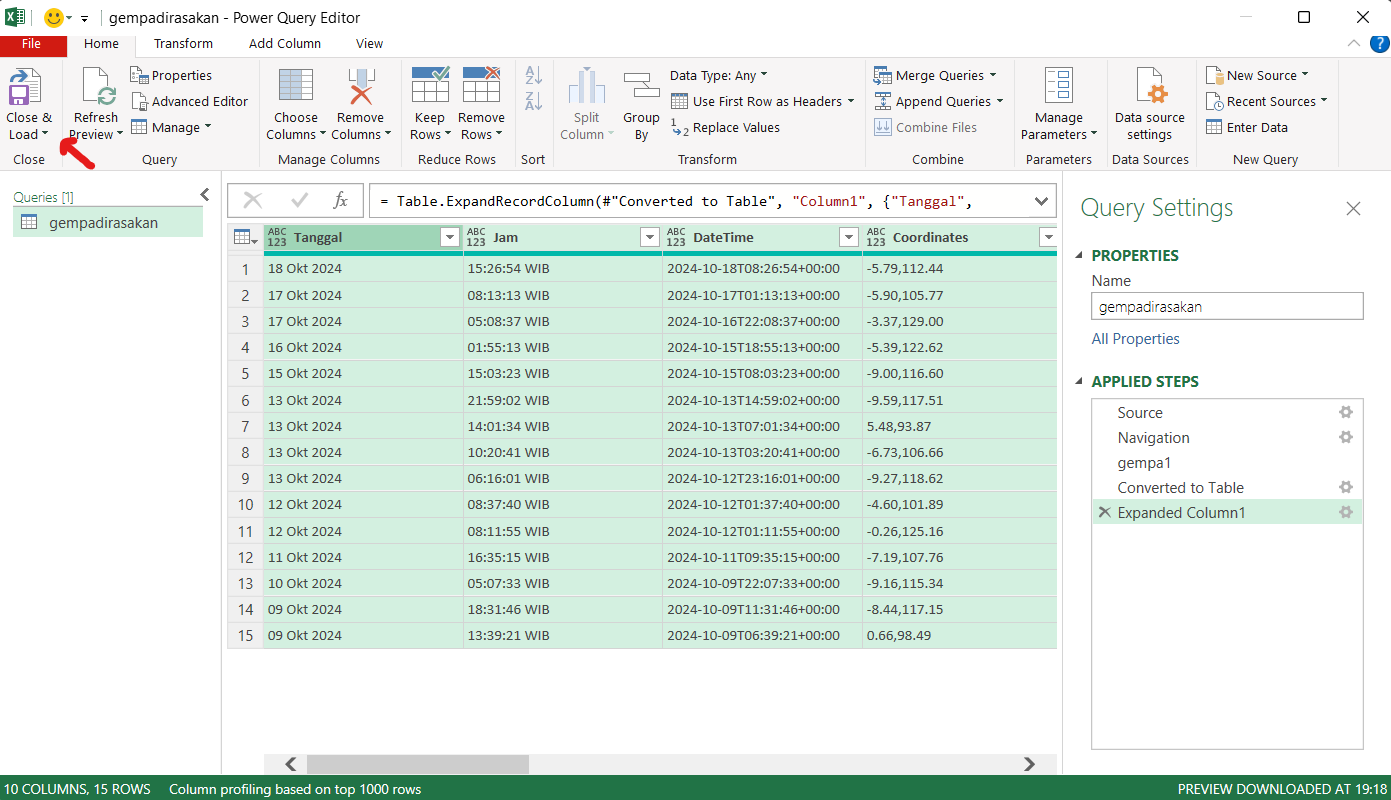Viewport: 1391px width, 800px height.
Task: Select cell -9.27,118.62
Action: (x=959, y=478)
